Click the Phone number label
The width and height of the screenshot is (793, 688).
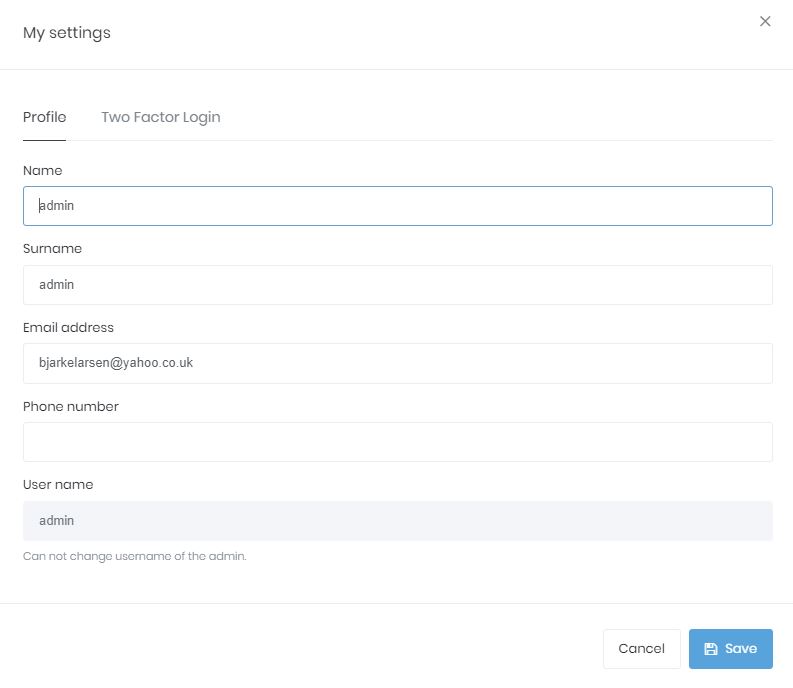[70, 407]
